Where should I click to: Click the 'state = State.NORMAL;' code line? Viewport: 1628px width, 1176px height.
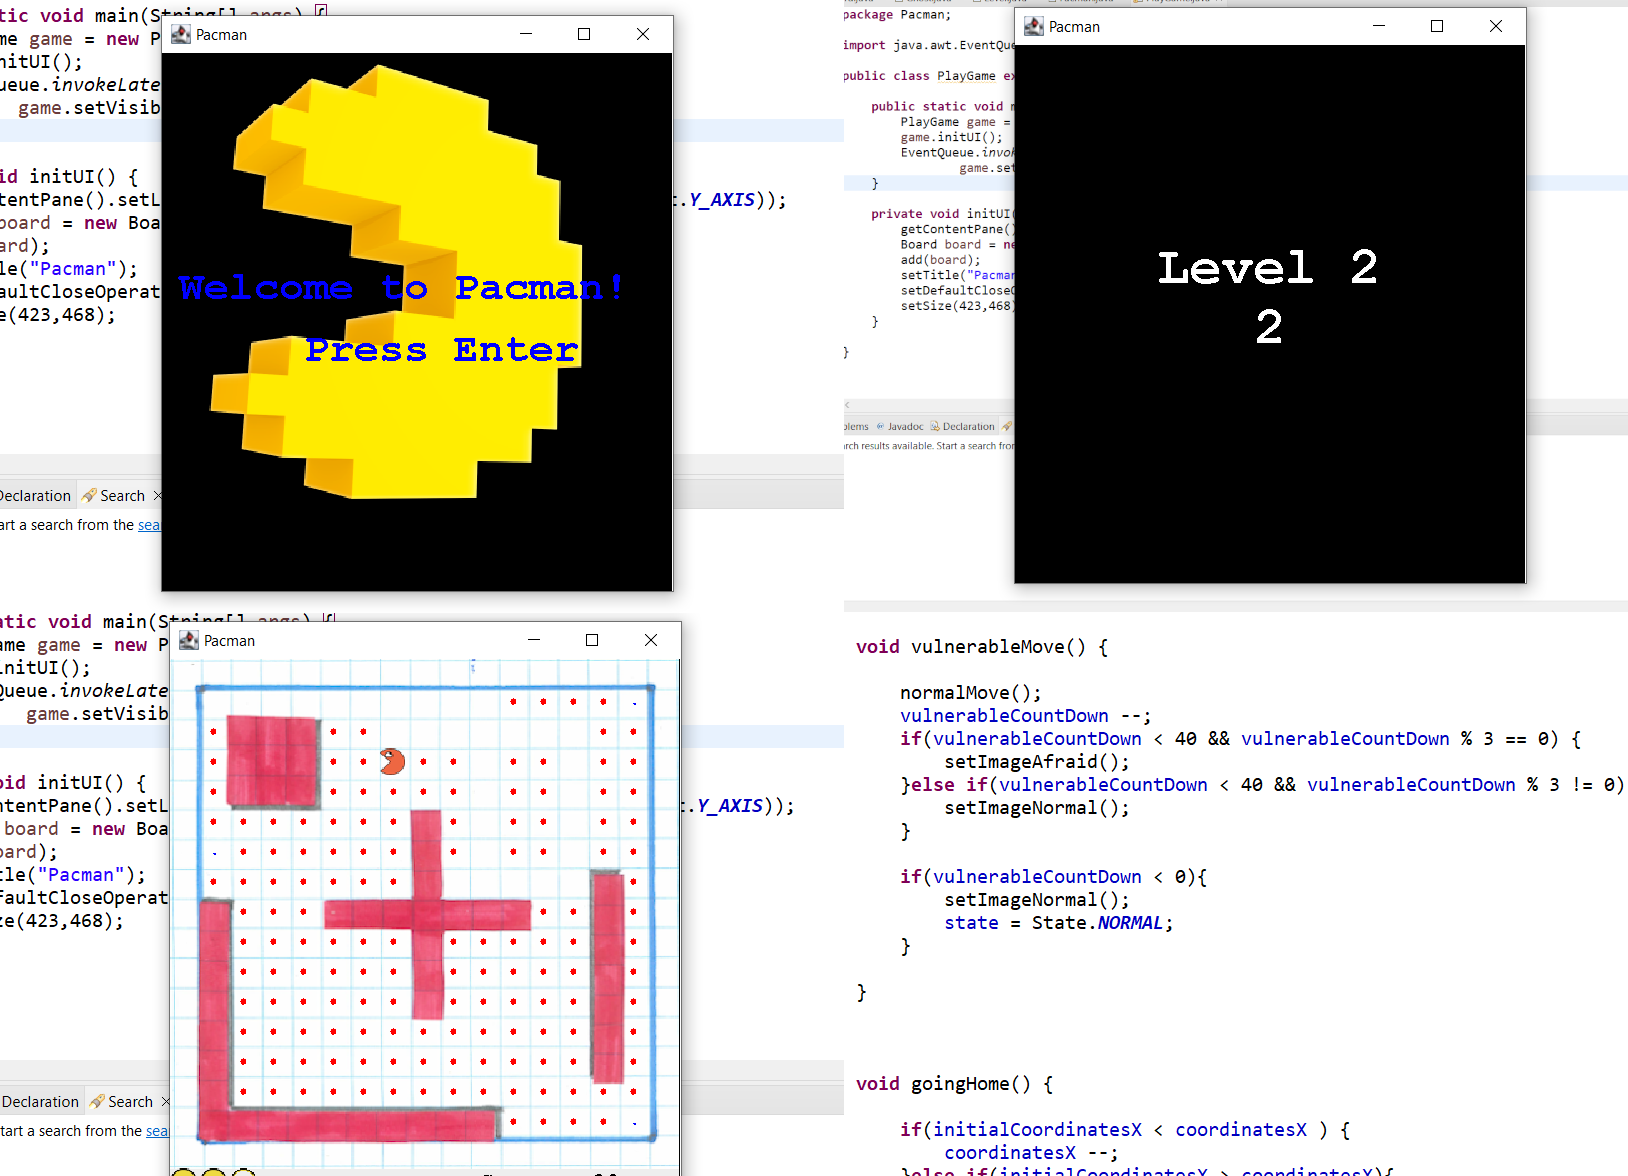pos(1058,923)
